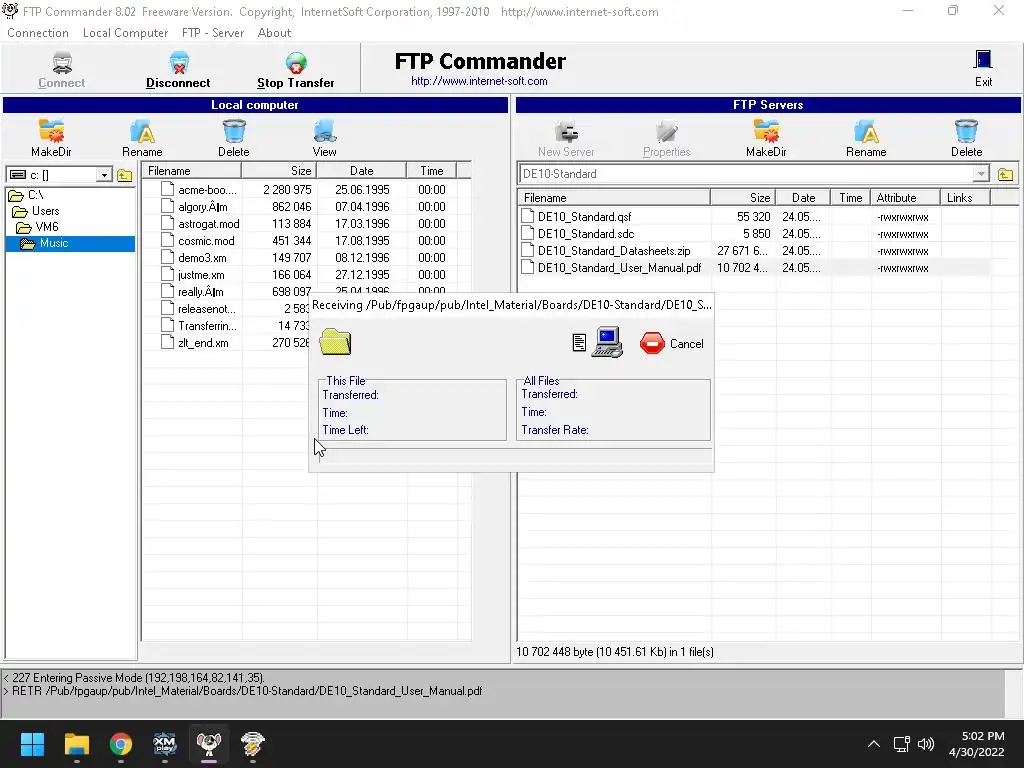This screenshot has width=1024, height=768.
Task: Click the Properties icon in FTP Servers
Action: (667, 131)
